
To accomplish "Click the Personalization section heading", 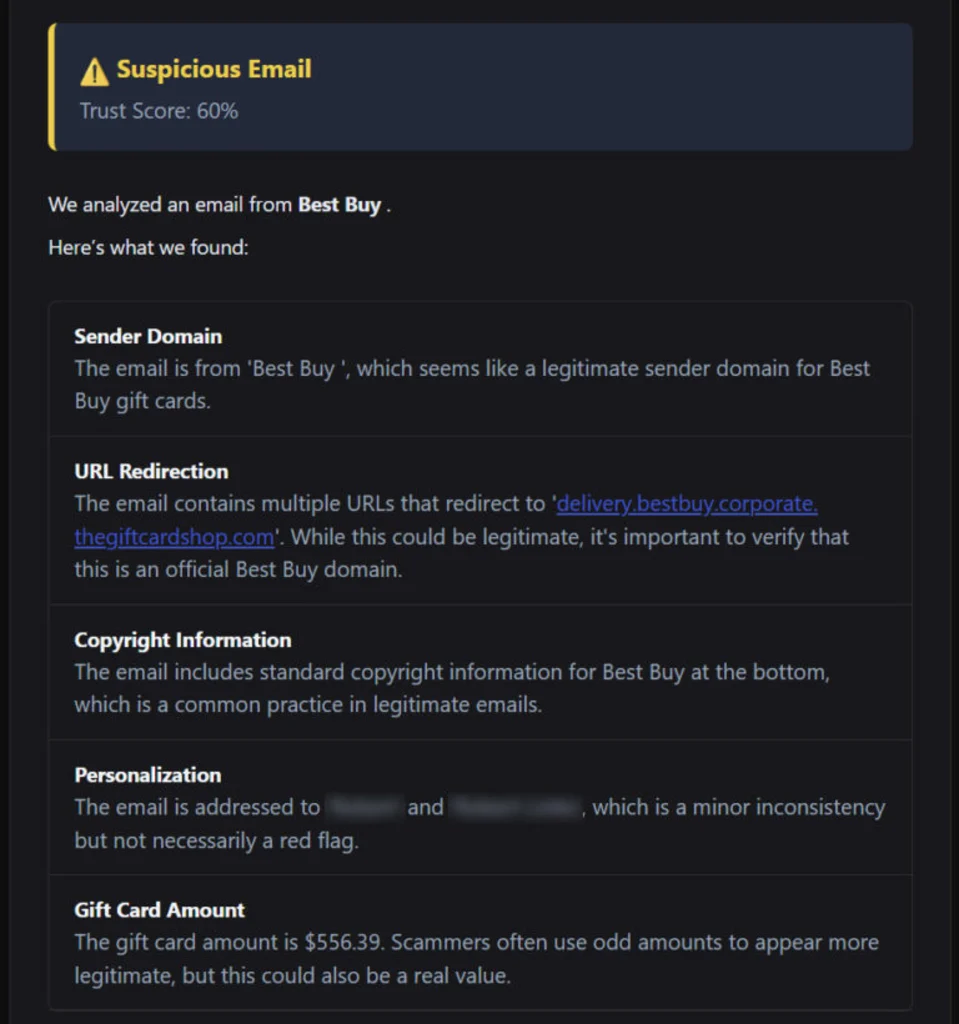I will [148, 775].
